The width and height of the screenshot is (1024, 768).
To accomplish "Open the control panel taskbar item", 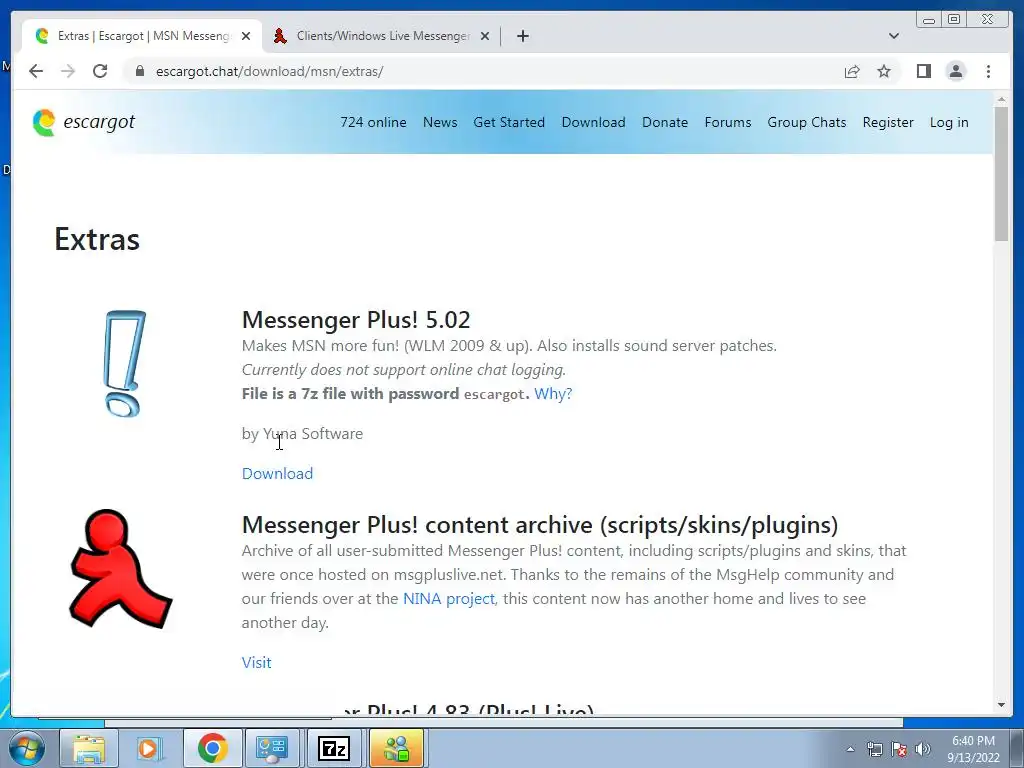I will (x=272, y=748).
